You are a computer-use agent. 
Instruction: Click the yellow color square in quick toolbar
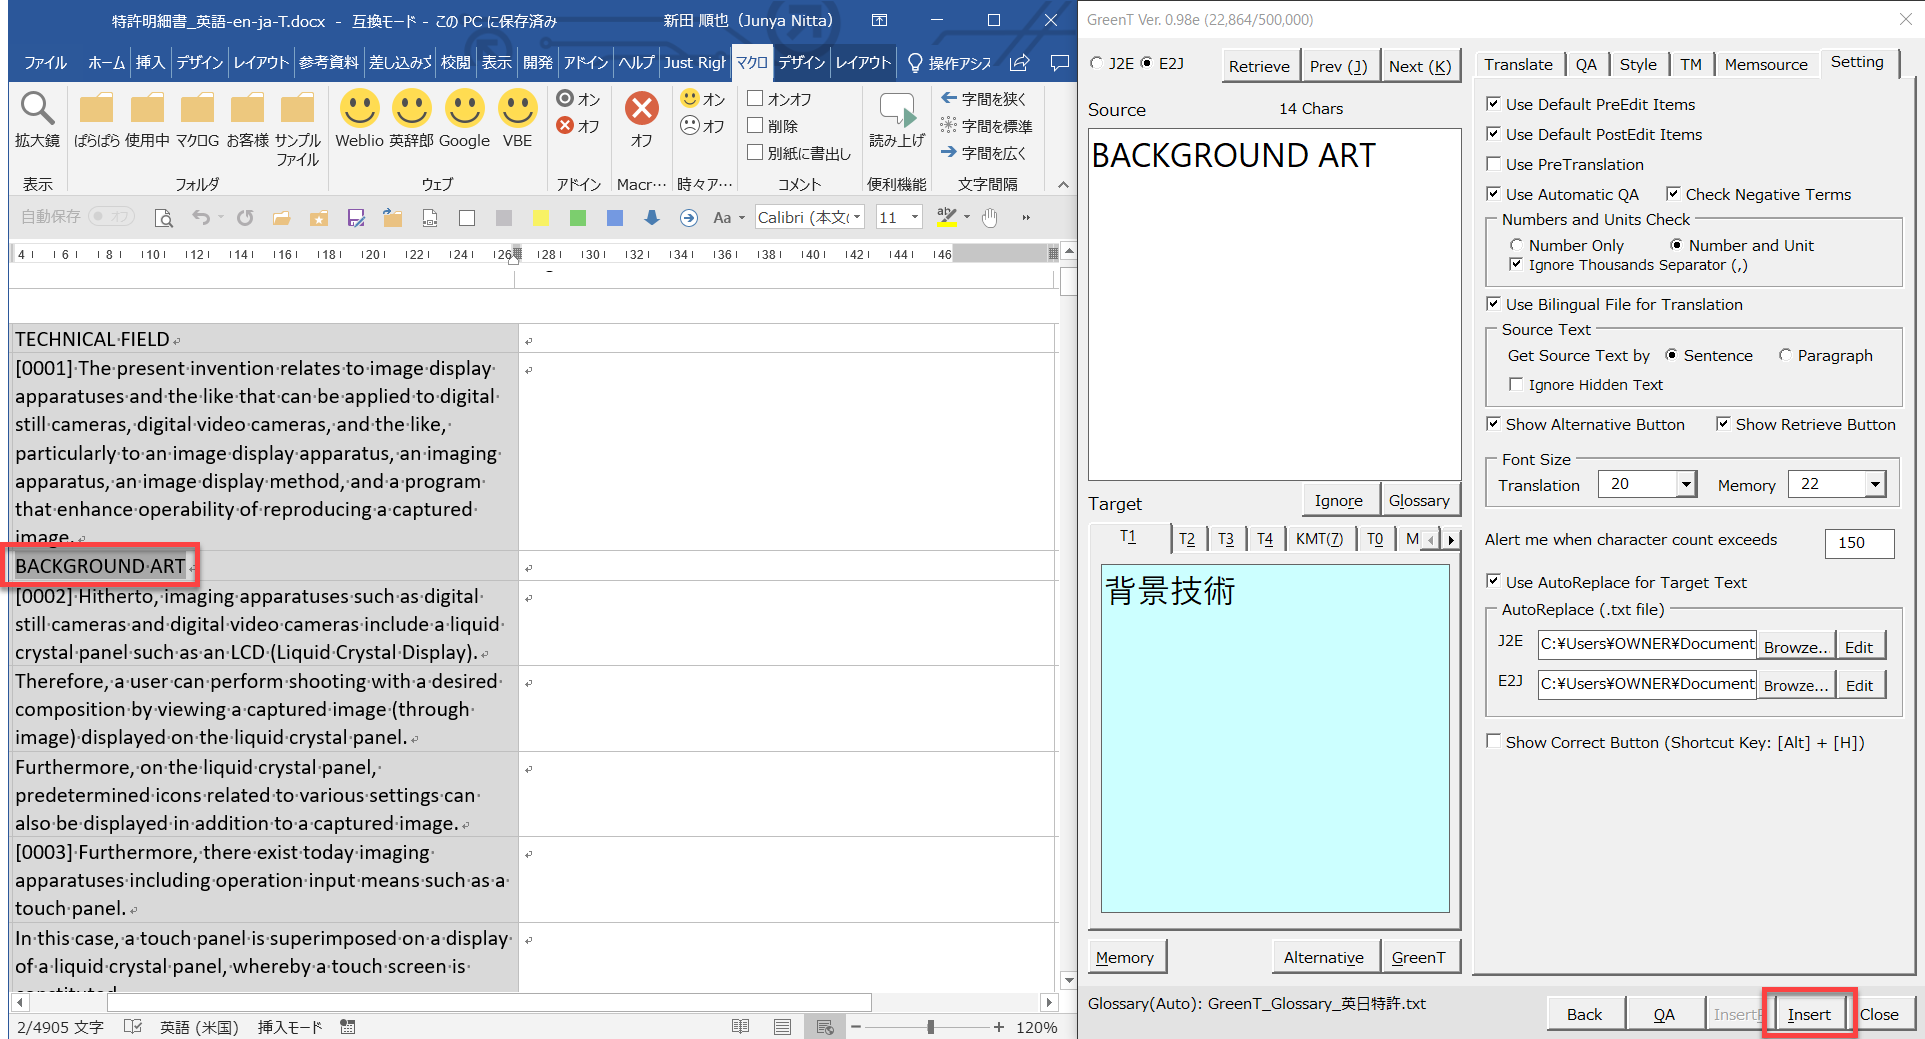coord(541,218)
